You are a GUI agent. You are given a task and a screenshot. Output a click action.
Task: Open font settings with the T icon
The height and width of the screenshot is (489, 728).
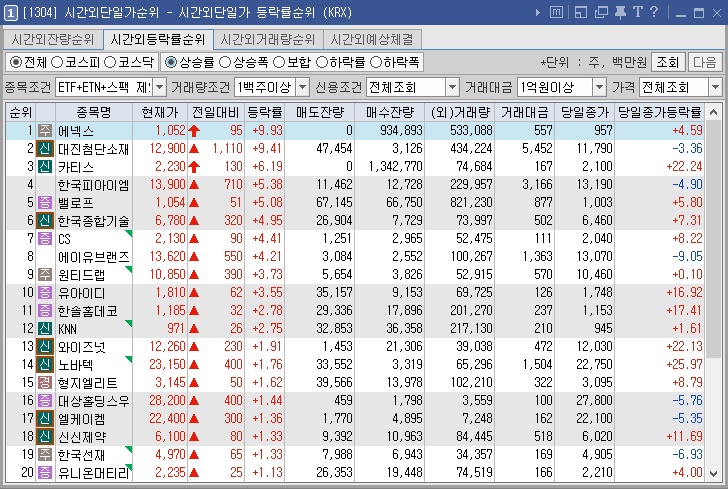click(x=638, y=12)
